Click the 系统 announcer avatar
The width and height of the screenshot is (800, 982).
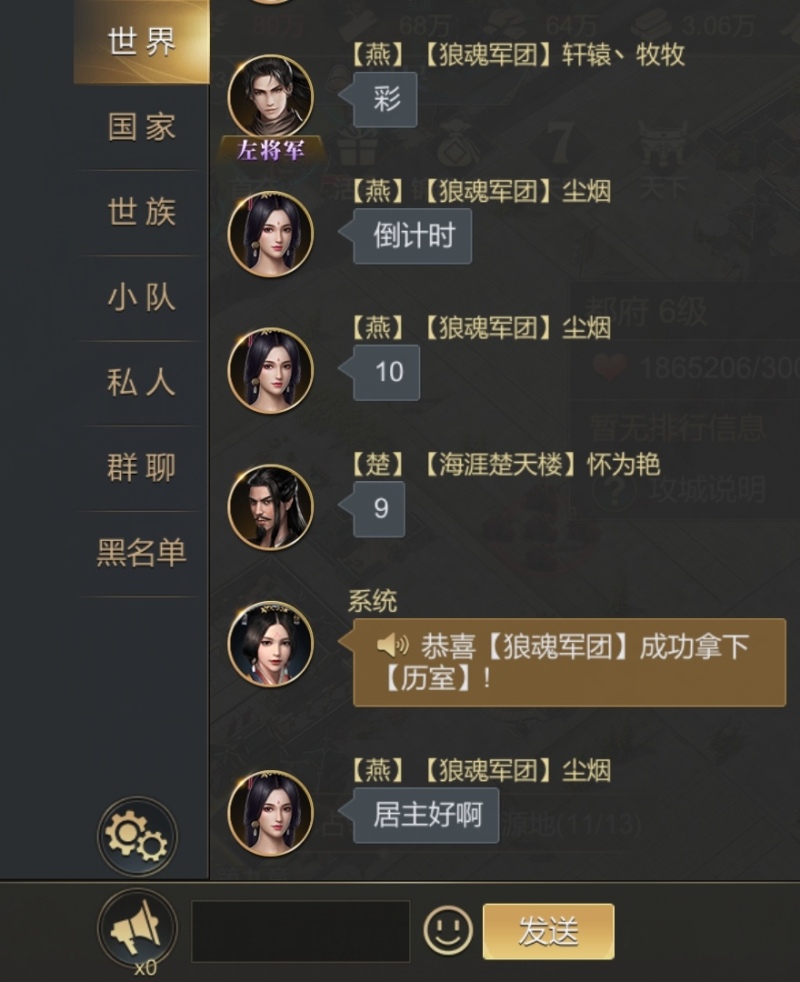point(271,644)
